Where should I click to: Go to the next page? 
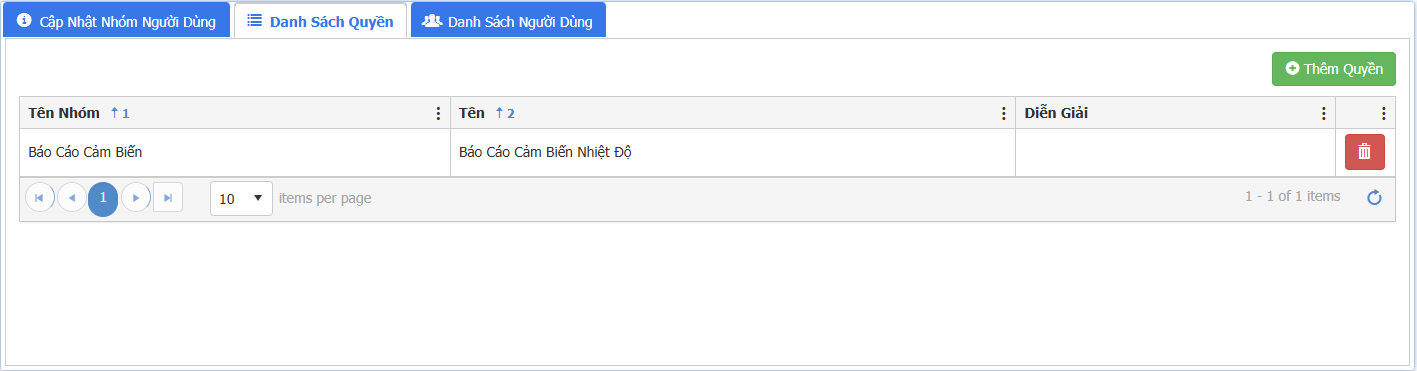[135, 198]
